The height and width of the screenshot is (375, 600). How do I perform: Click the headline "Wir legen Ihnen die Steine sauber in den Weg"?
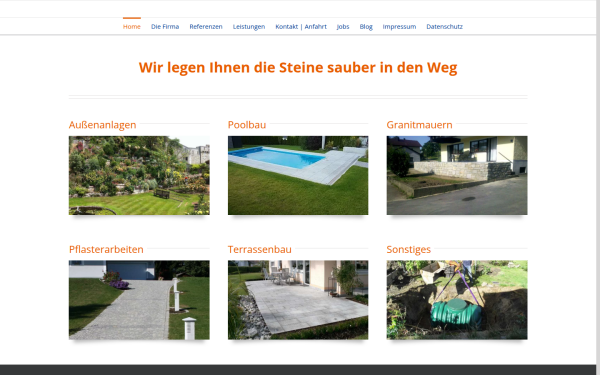[298, 67]
